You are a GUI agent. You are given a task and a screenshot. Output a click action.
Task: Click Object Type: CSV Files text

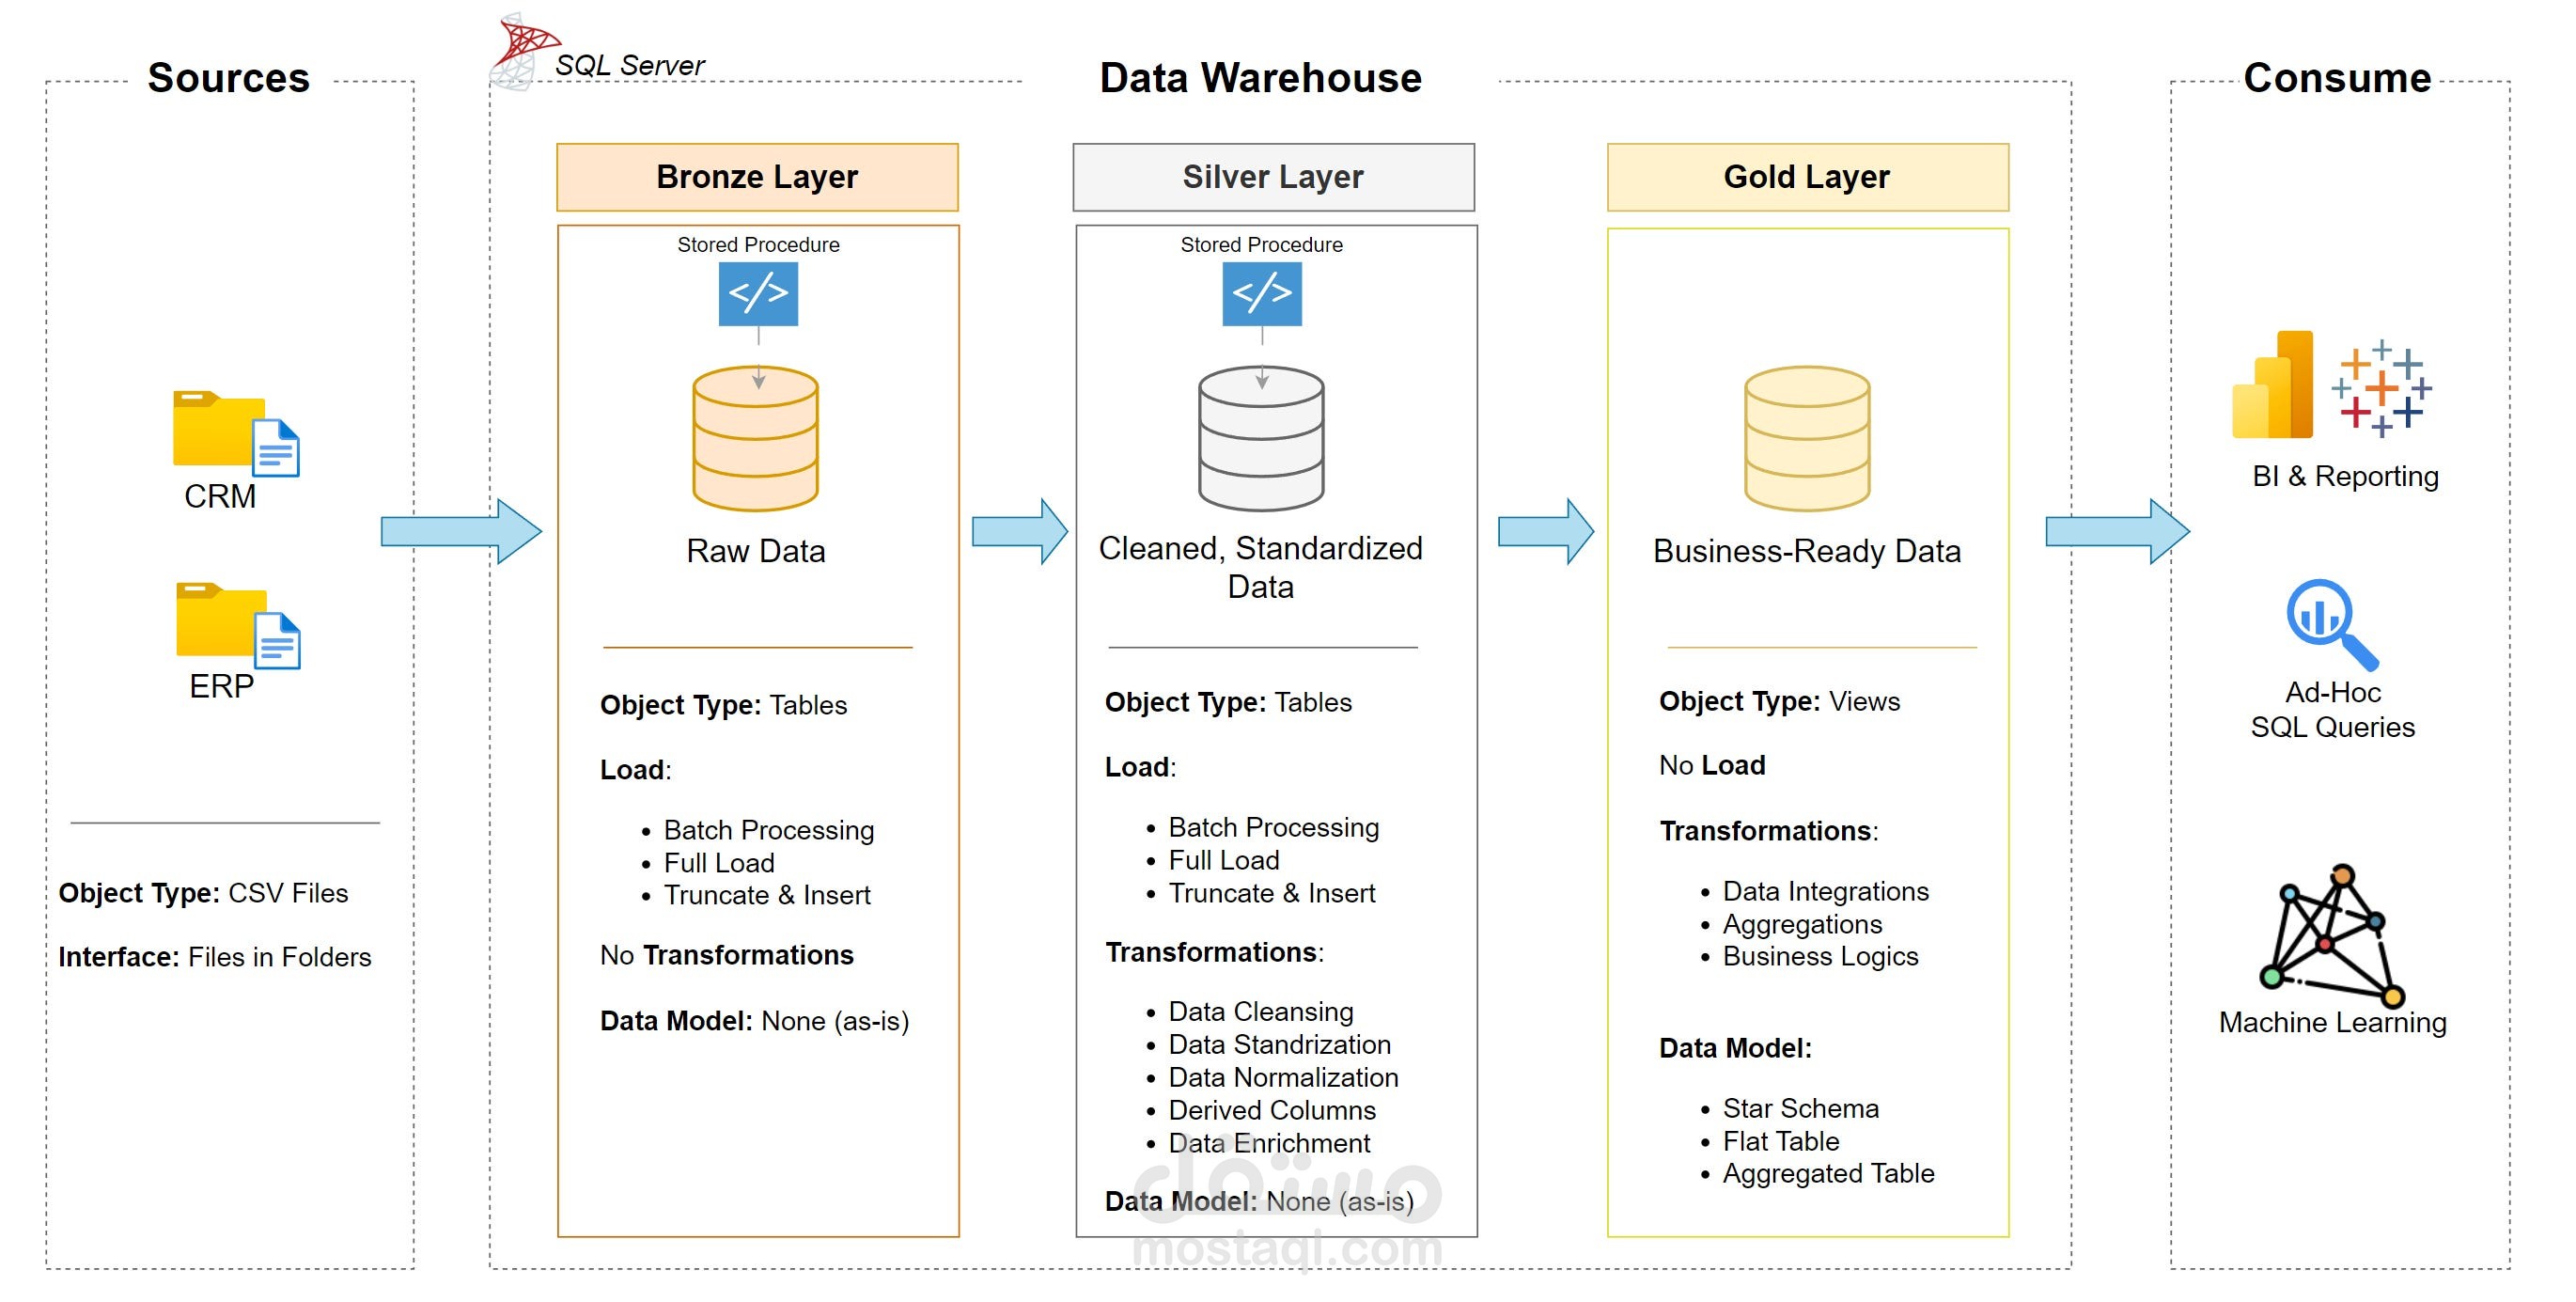coord(203,893)
